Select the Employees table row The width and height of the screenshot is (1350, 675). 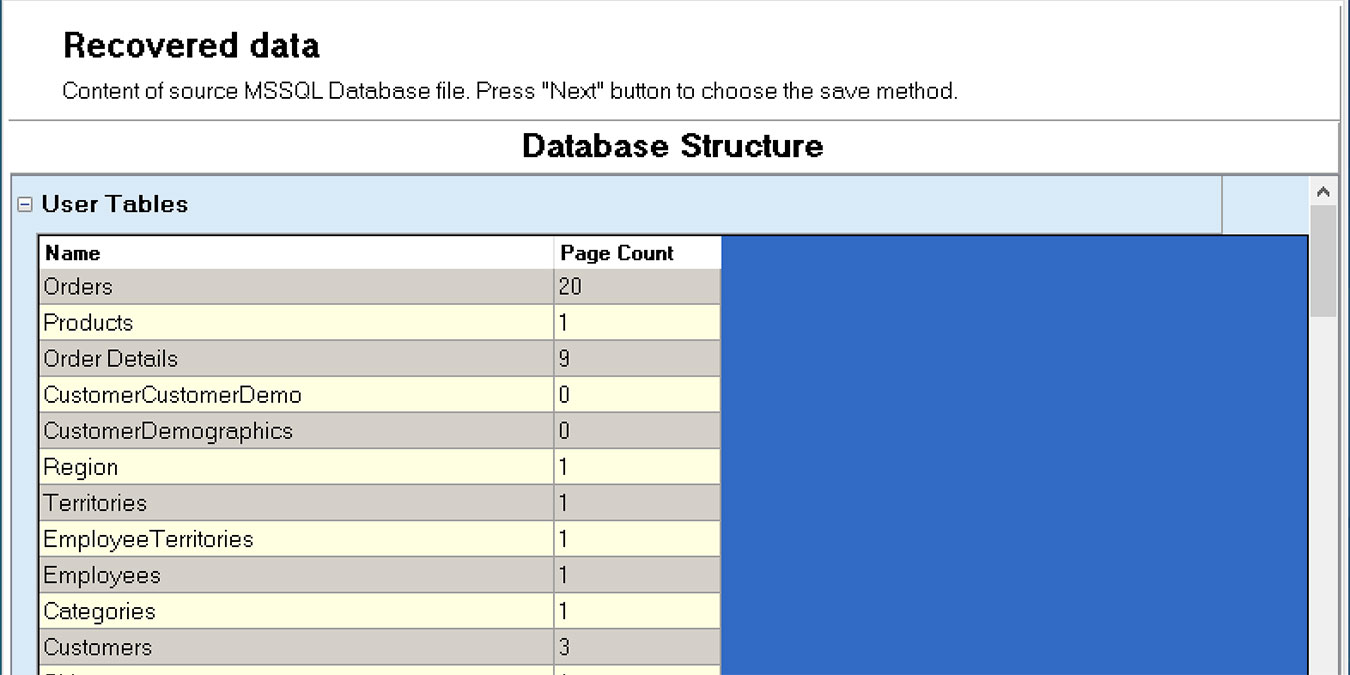(x=200, y=574)
